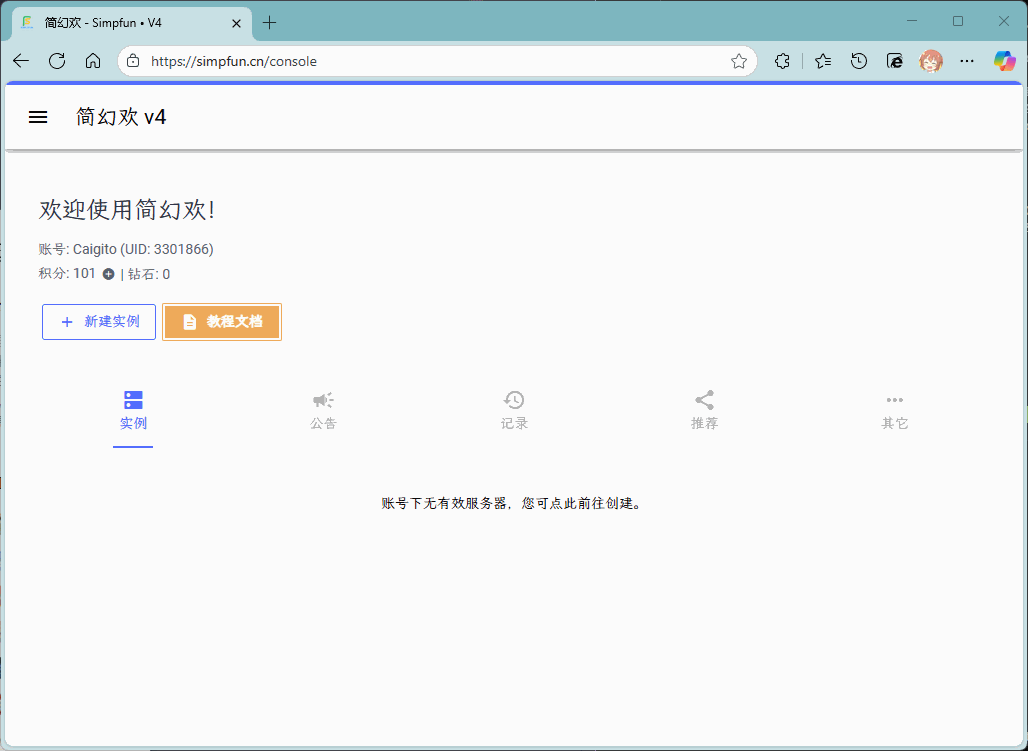Click the Internet Explorer mode icon
This screenshot has width=1028, height=751.
895,61
